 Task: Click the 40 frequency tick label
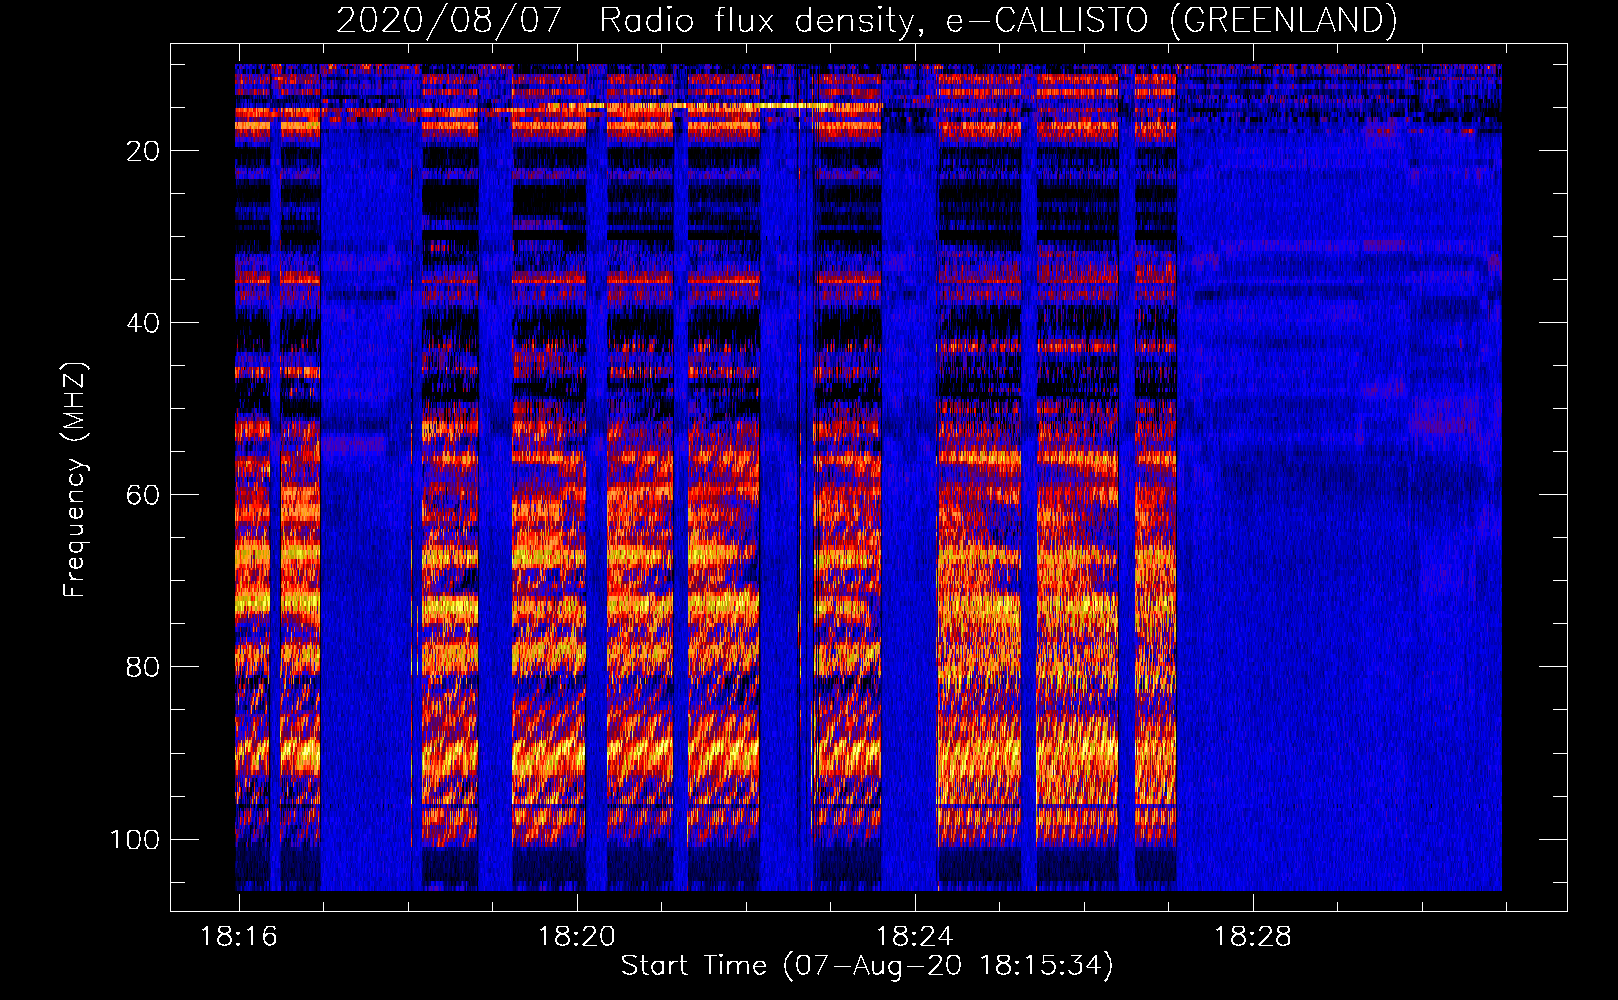(142, 323)
